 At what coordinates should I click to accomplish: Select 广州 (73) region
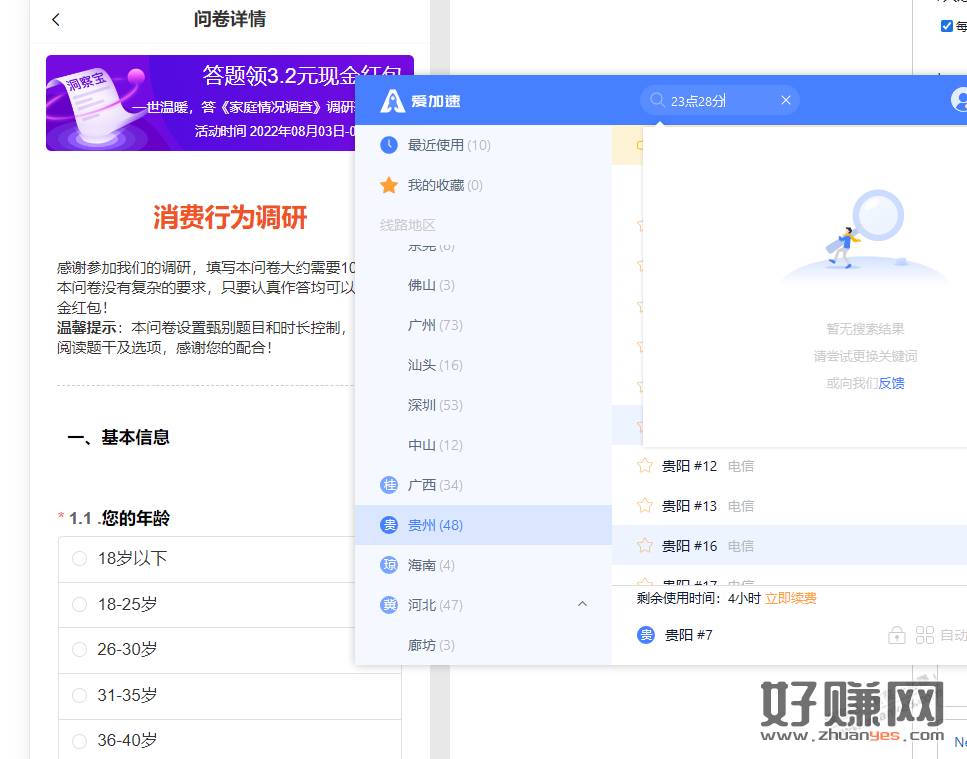point(484,325)
